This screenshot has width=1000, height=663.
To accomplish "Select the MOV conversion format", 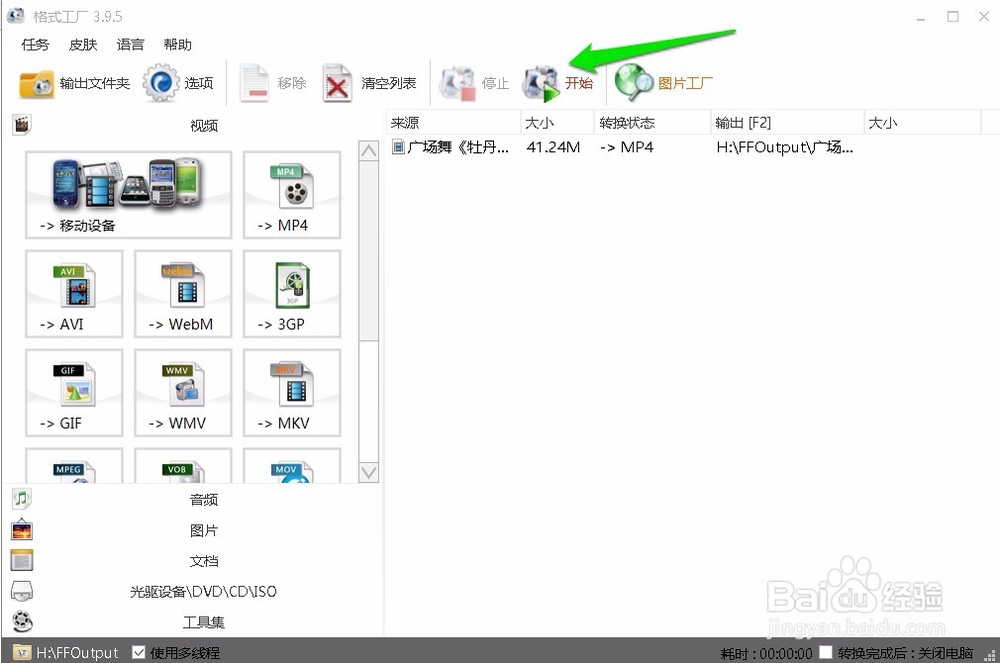I will click(292, 465).
